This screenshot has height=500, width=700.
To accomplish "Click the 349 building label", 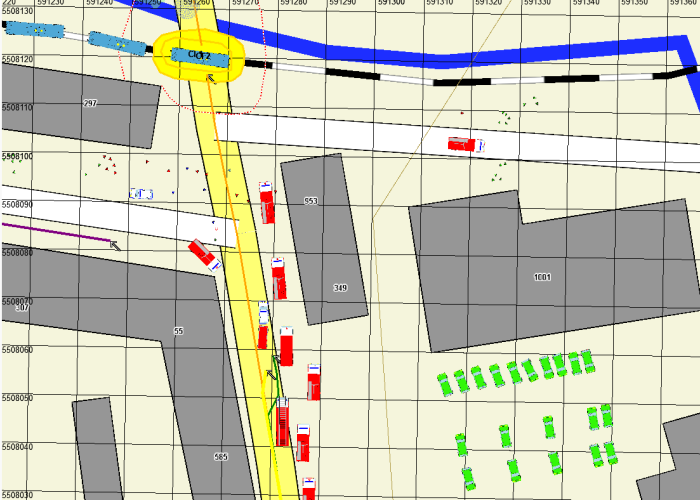I will point(340,288).
